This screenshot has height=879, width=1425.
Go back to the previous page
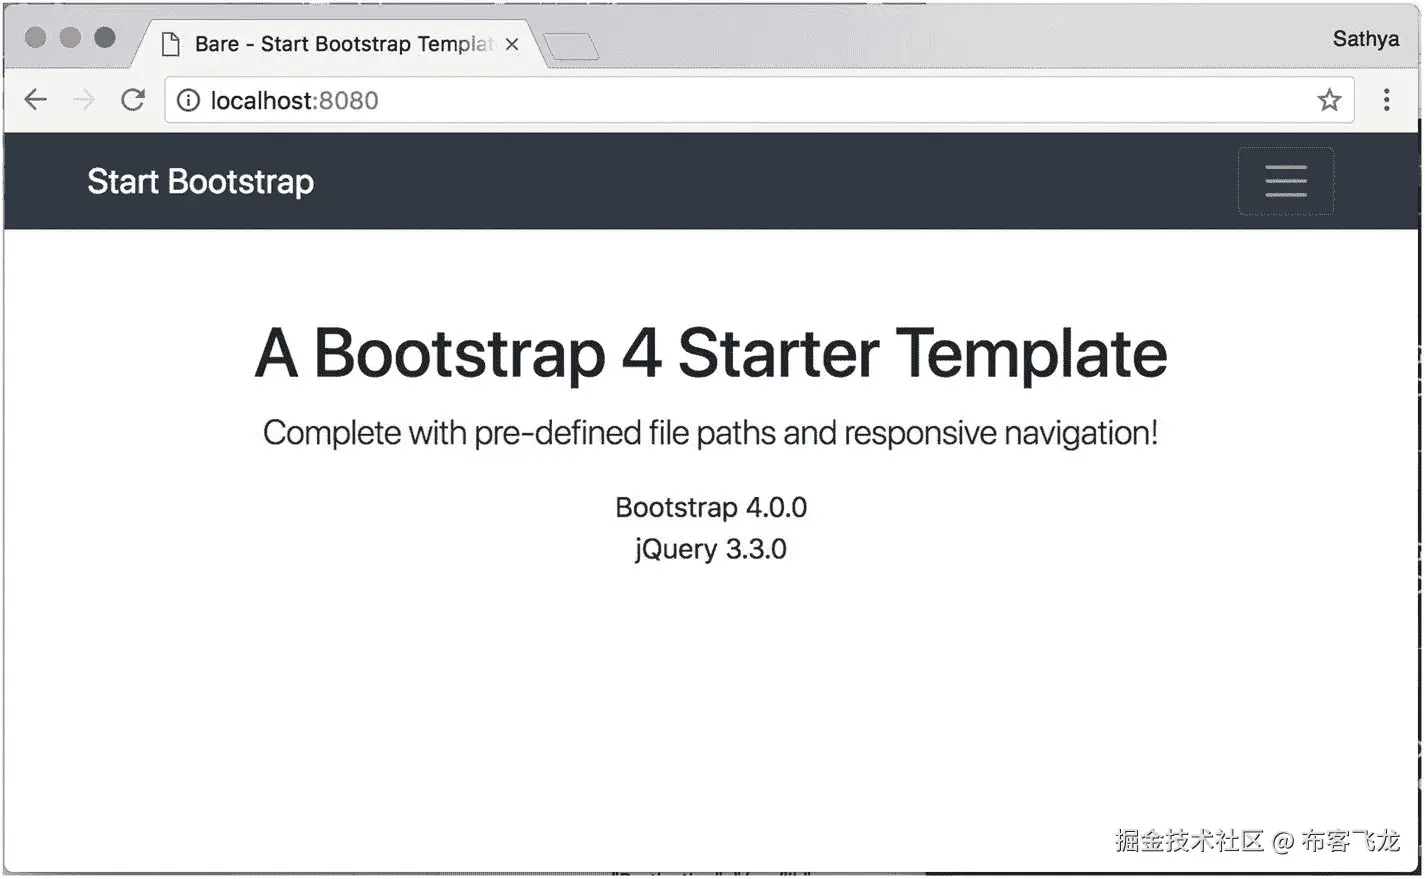coord(36,100)
